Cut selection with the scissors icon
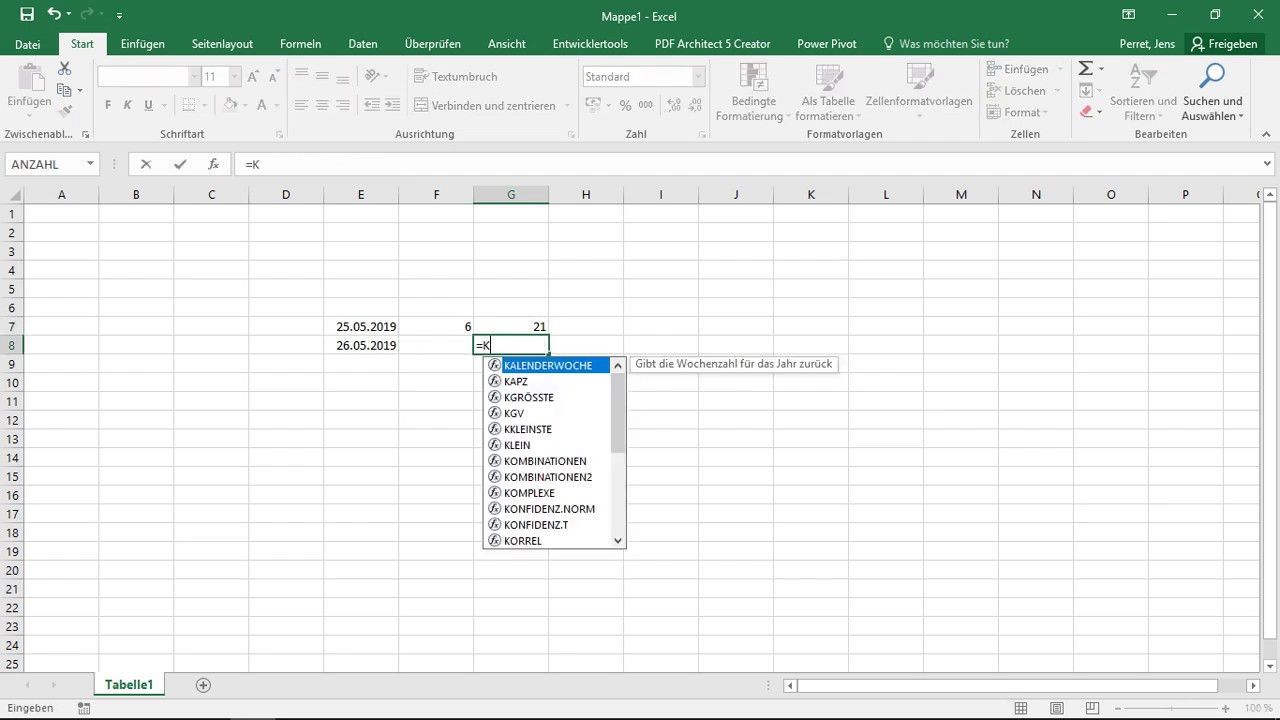 (65, 69)
